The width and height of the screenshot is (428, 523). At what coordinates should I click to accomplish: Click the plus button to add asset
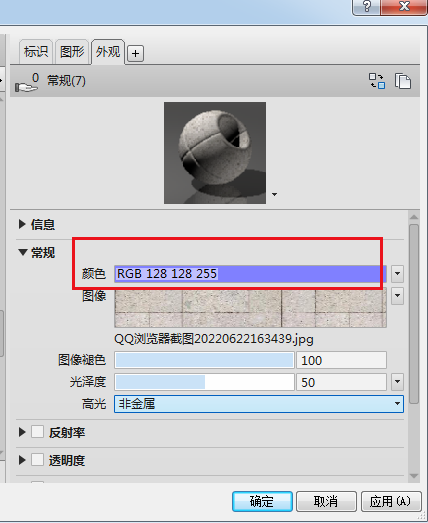pyautogui.click(x=135, y=53)
